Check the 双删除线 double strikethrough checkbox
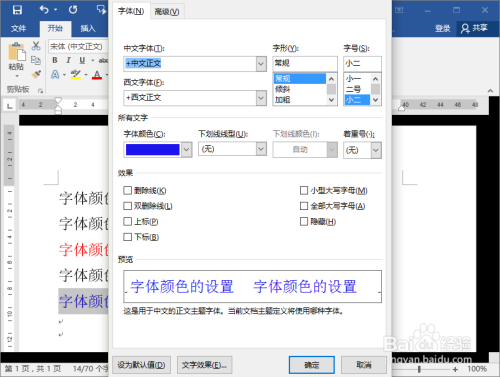The image size is (500, 377). pyautogui.click(x=127, y=206)
